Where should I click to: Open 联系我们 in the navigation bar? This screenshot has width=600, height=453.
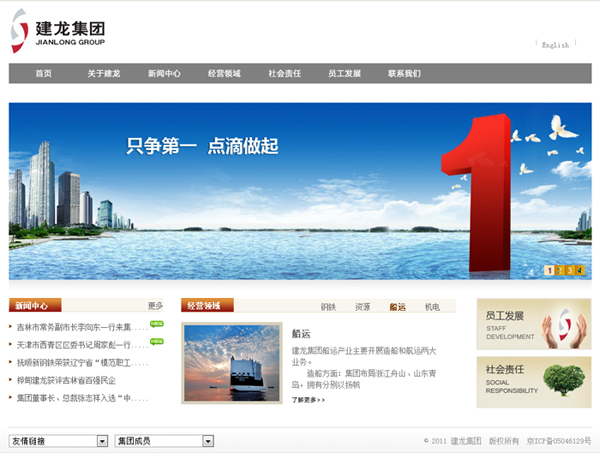point(404,74)
